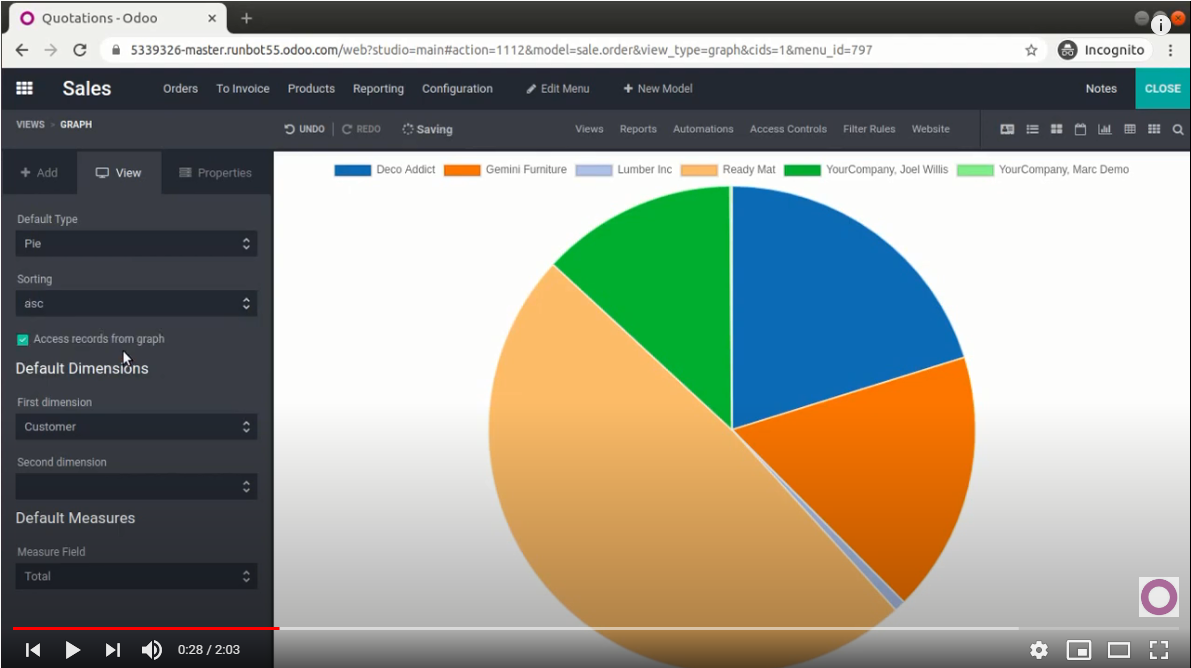Open the pivot table view icon

point(1129,129)
